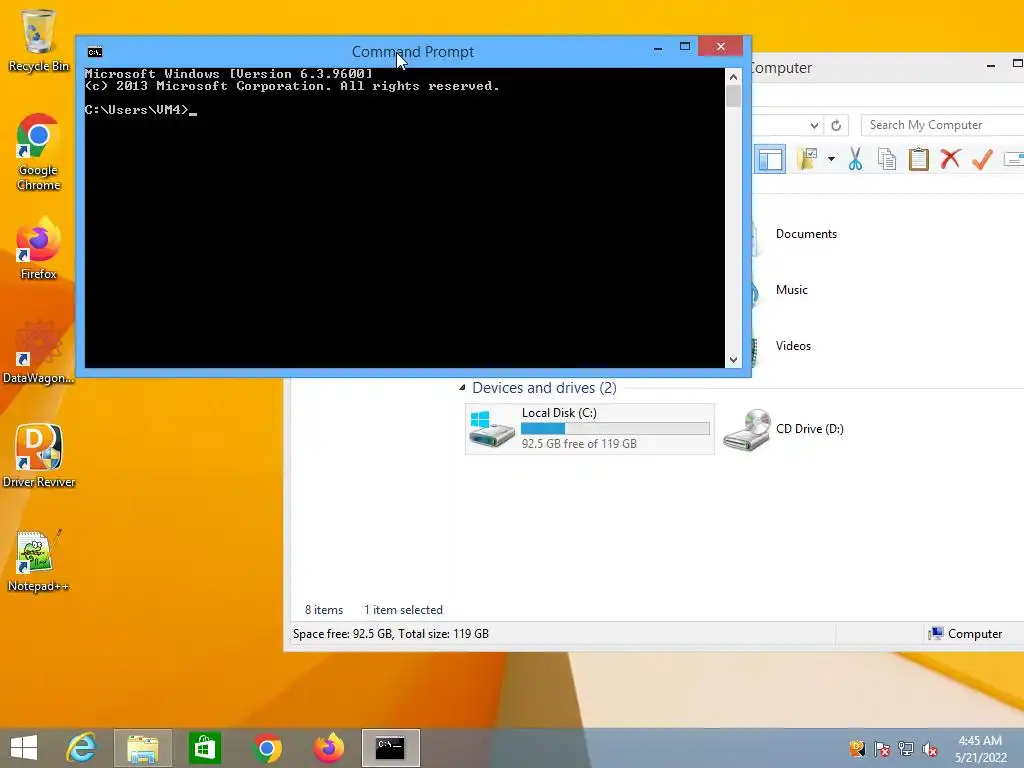Click the network status tray icon
Viewport: 1024px width, 768px height.
pyautogui.click(x=906, y=749)
